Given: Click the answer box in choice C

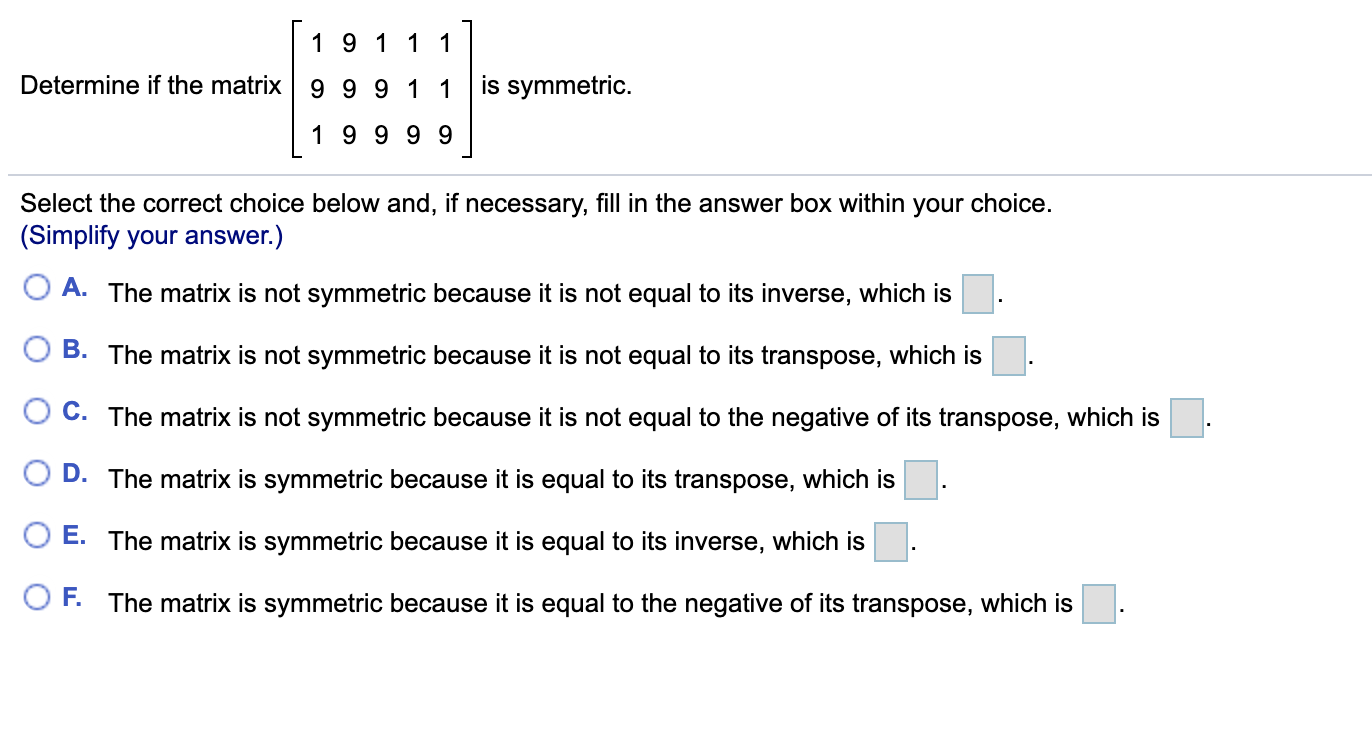Looking at the screenshot, I should pos(1186,418).
